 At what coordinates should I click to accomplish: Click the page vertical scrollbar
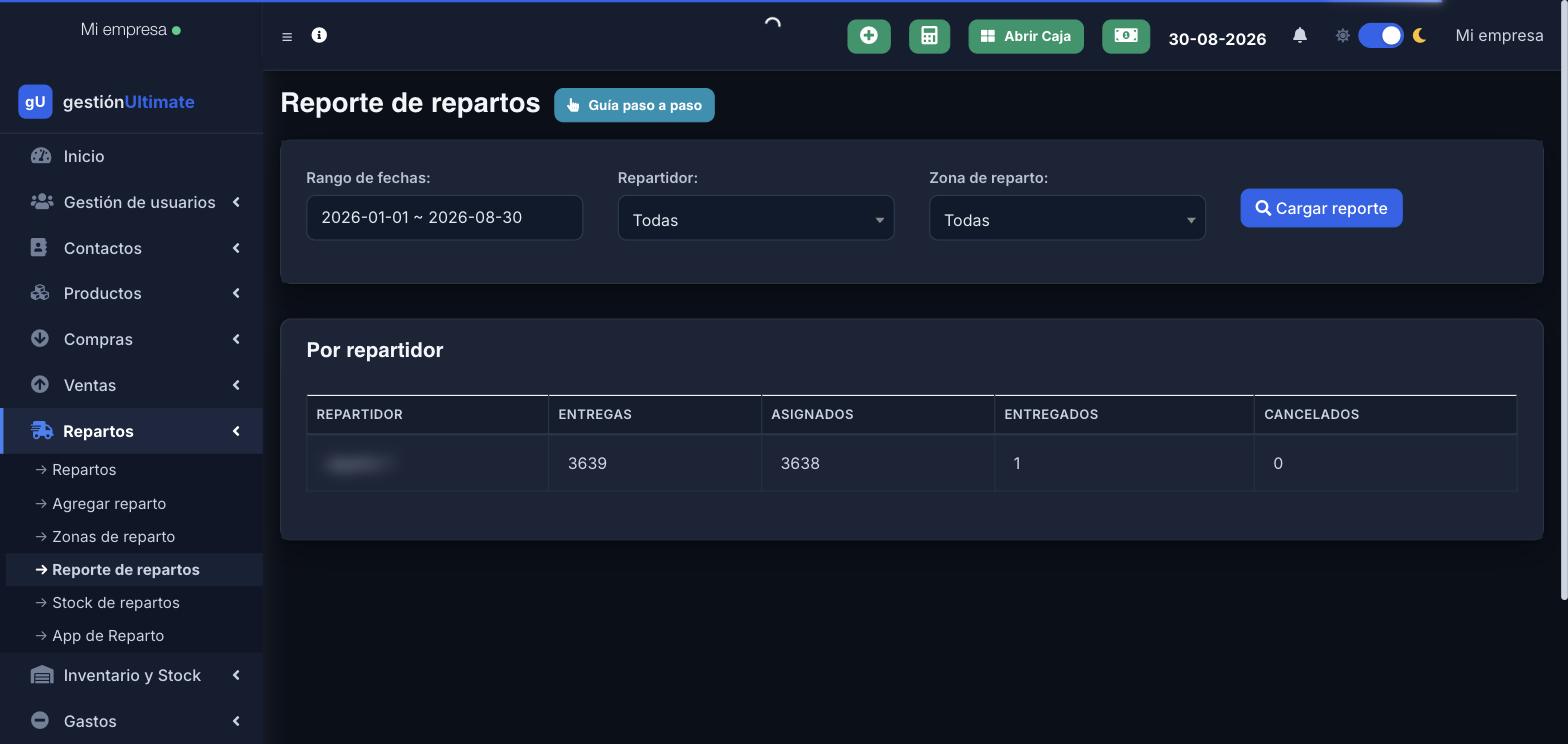[1564, 300]
